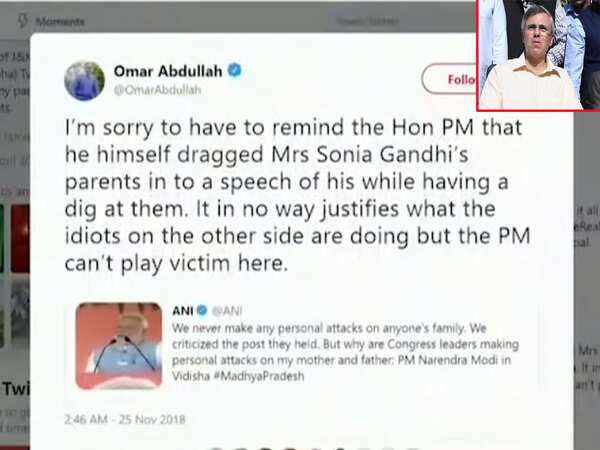Click the dimmed background right of the tweet
Screen dimensions: 600x450
point(587,268)
